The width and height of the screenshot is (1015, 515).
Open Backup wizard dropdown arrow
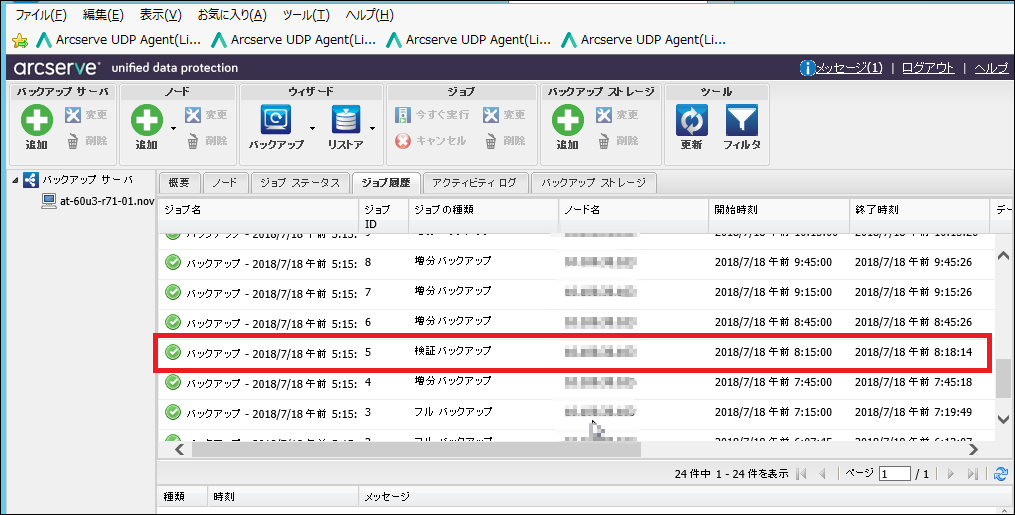(x=312, y=128)
